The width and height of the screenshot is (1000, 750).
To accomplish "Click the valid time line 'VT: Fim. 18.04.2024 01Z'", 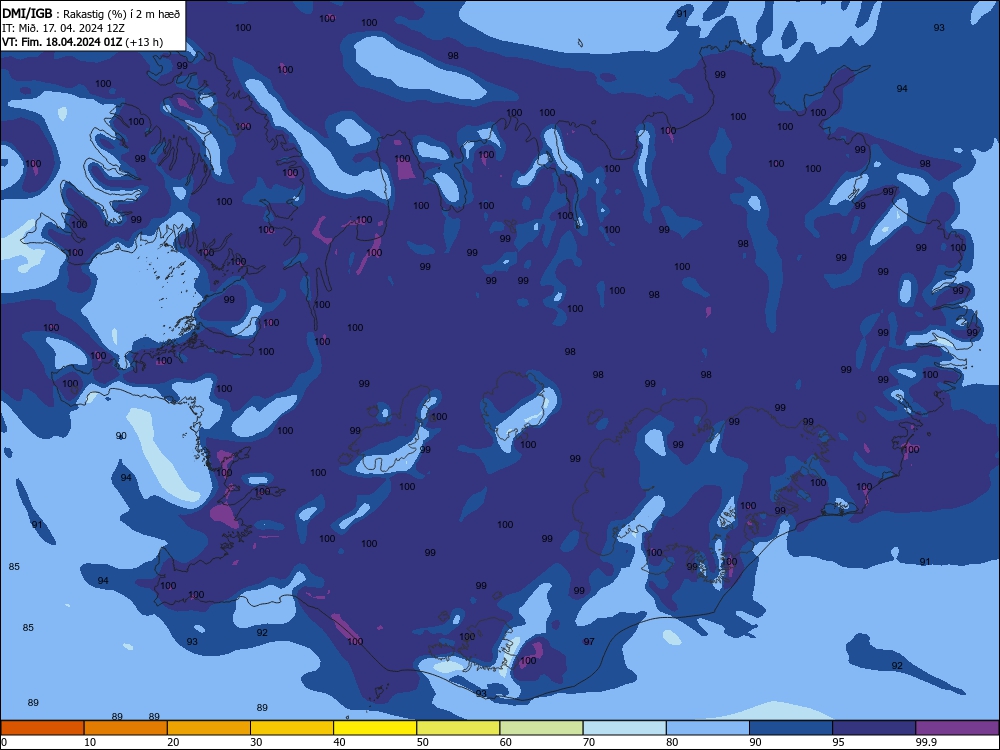I will pos(63,42).
